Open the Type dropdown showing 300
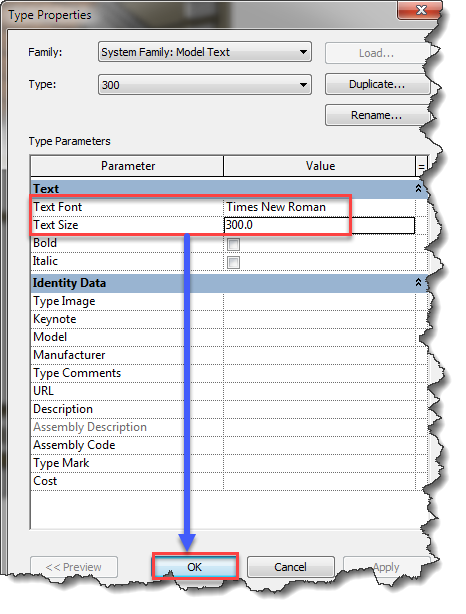This screenshot has height=614, width=466. point(205,85)
